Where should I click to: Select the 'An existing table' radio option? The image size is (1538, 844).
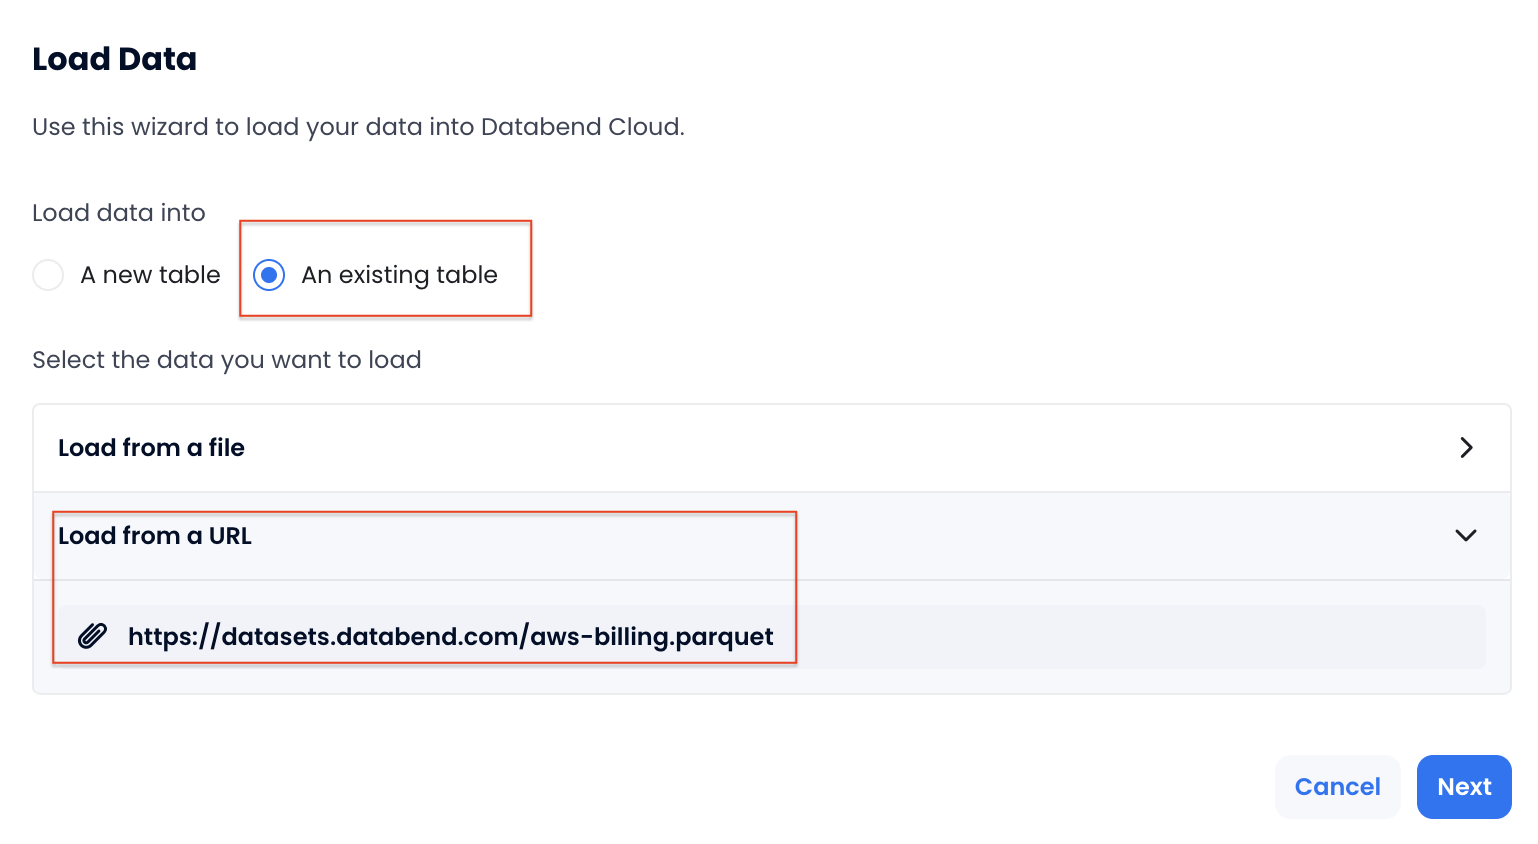pos(269,275)
